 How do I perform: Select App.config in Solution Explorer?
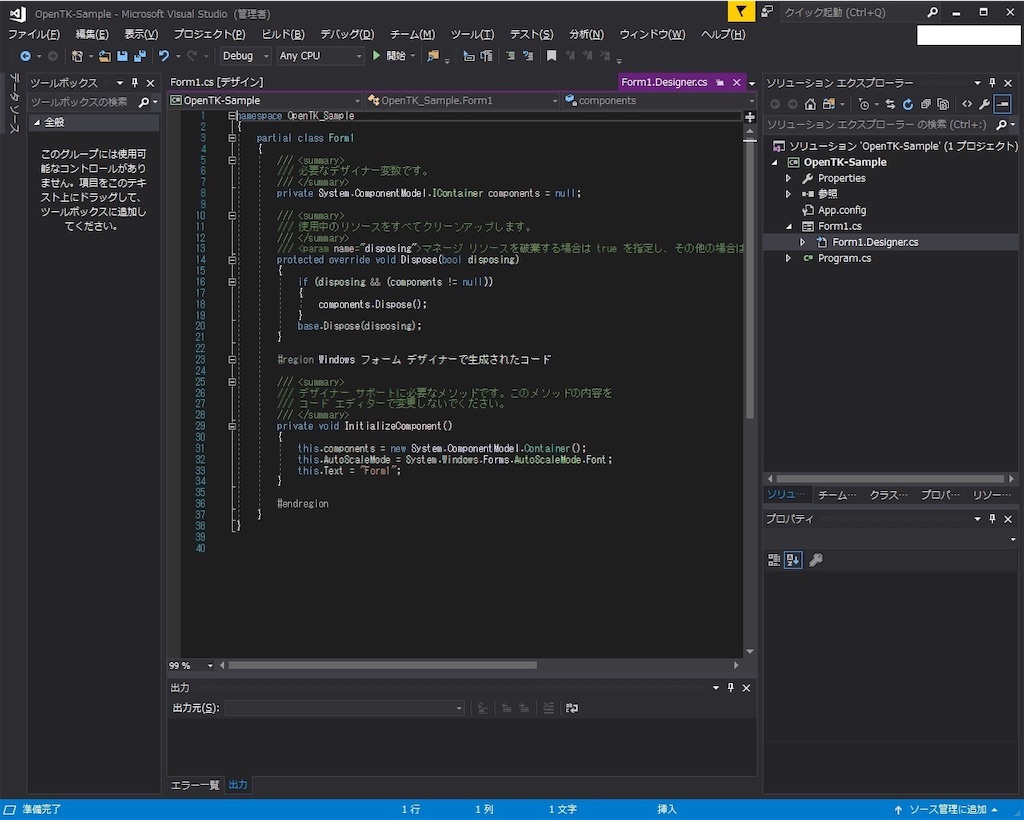(x=842, y=210)
